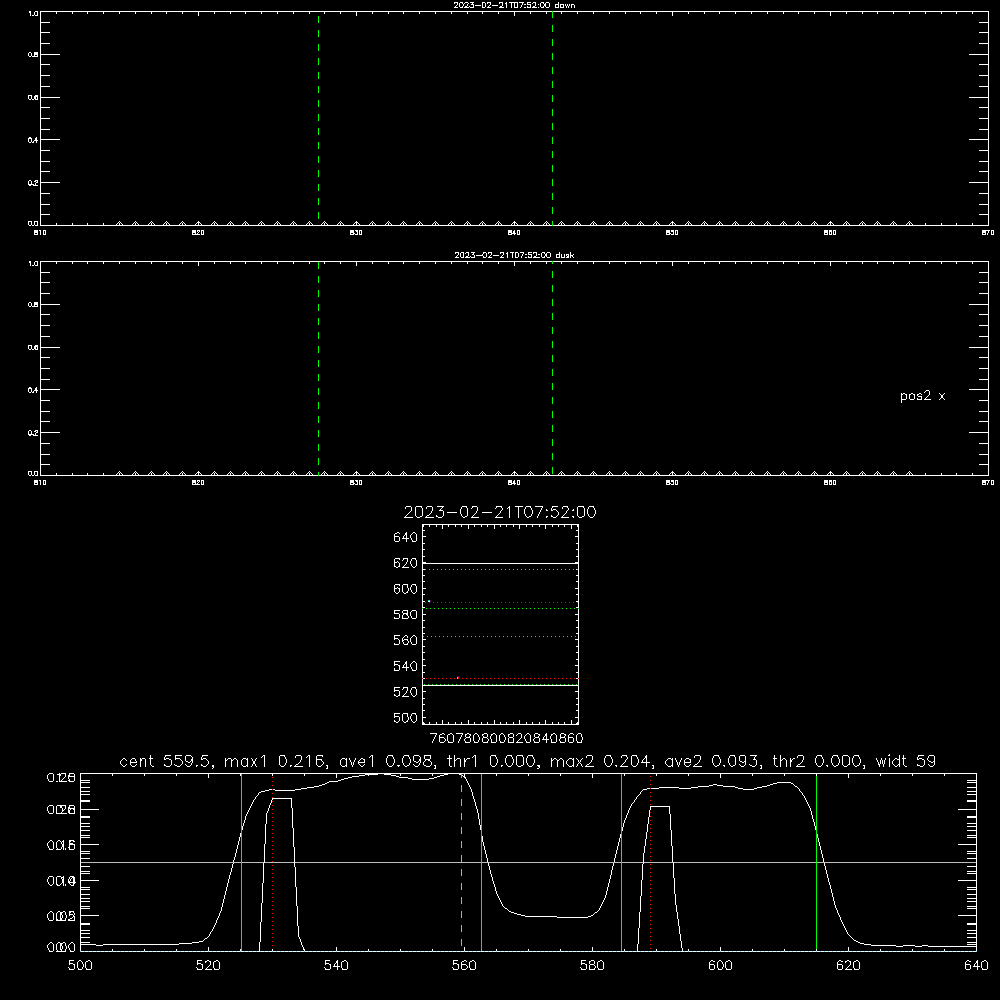
Task: Click 'max2 0.204' in the bottom plot title
Action: (x=601, y=761)
